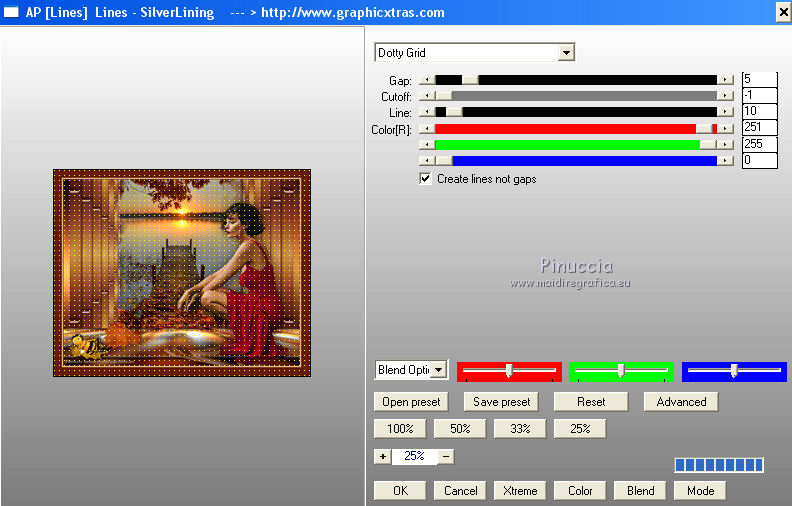Viewport: 792px width, 506px height.
Task: Click the Mode button
Action: point(700,491)
